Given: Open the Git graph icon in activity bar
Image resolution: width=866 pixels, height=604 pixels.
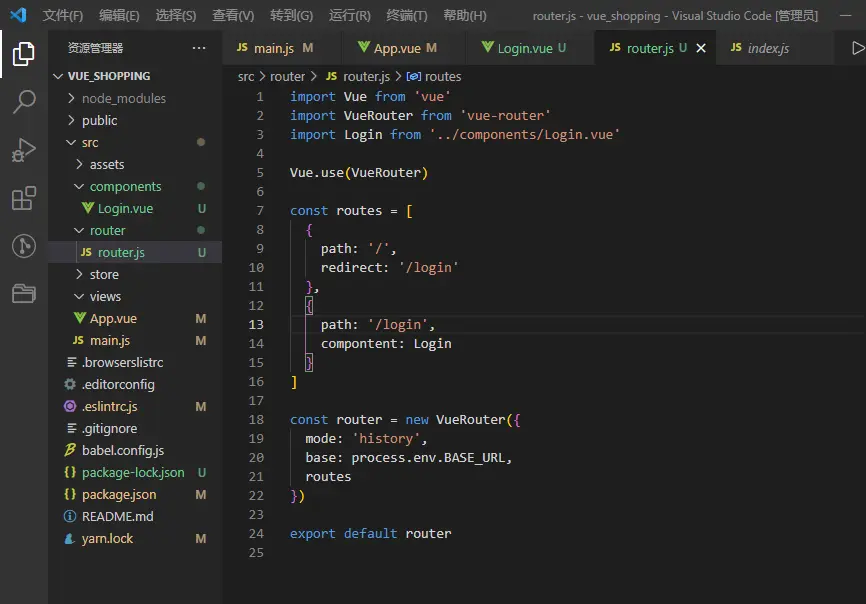Looking at the screenshot, I should [24, 246].
